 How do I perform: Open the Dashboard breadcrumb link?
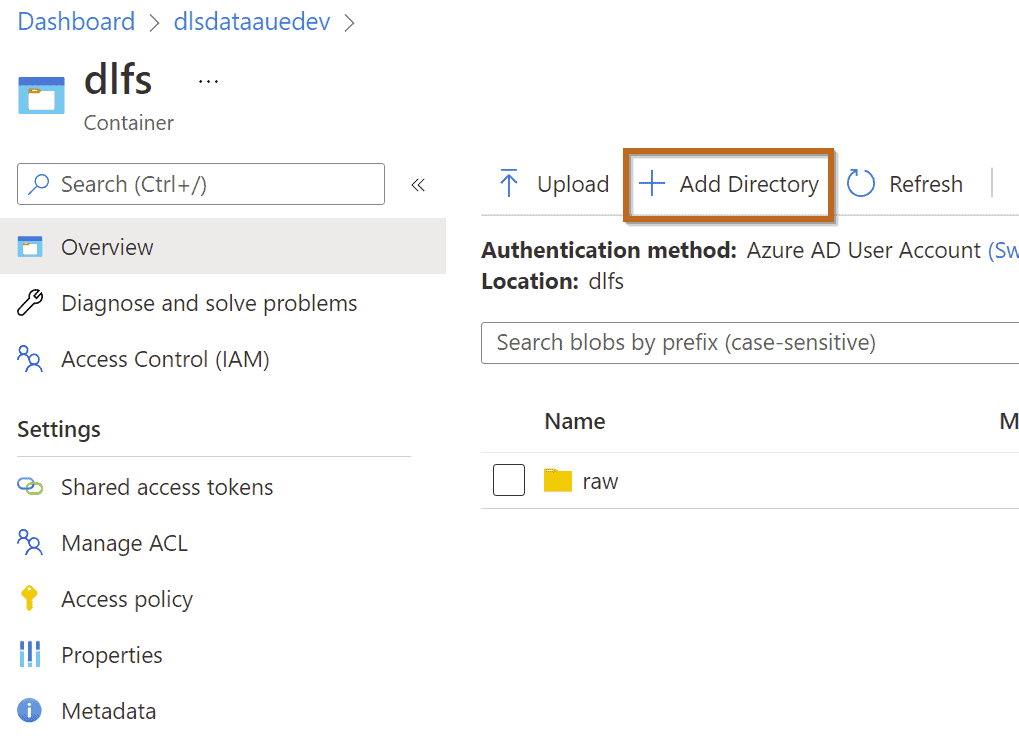point(76,21)
